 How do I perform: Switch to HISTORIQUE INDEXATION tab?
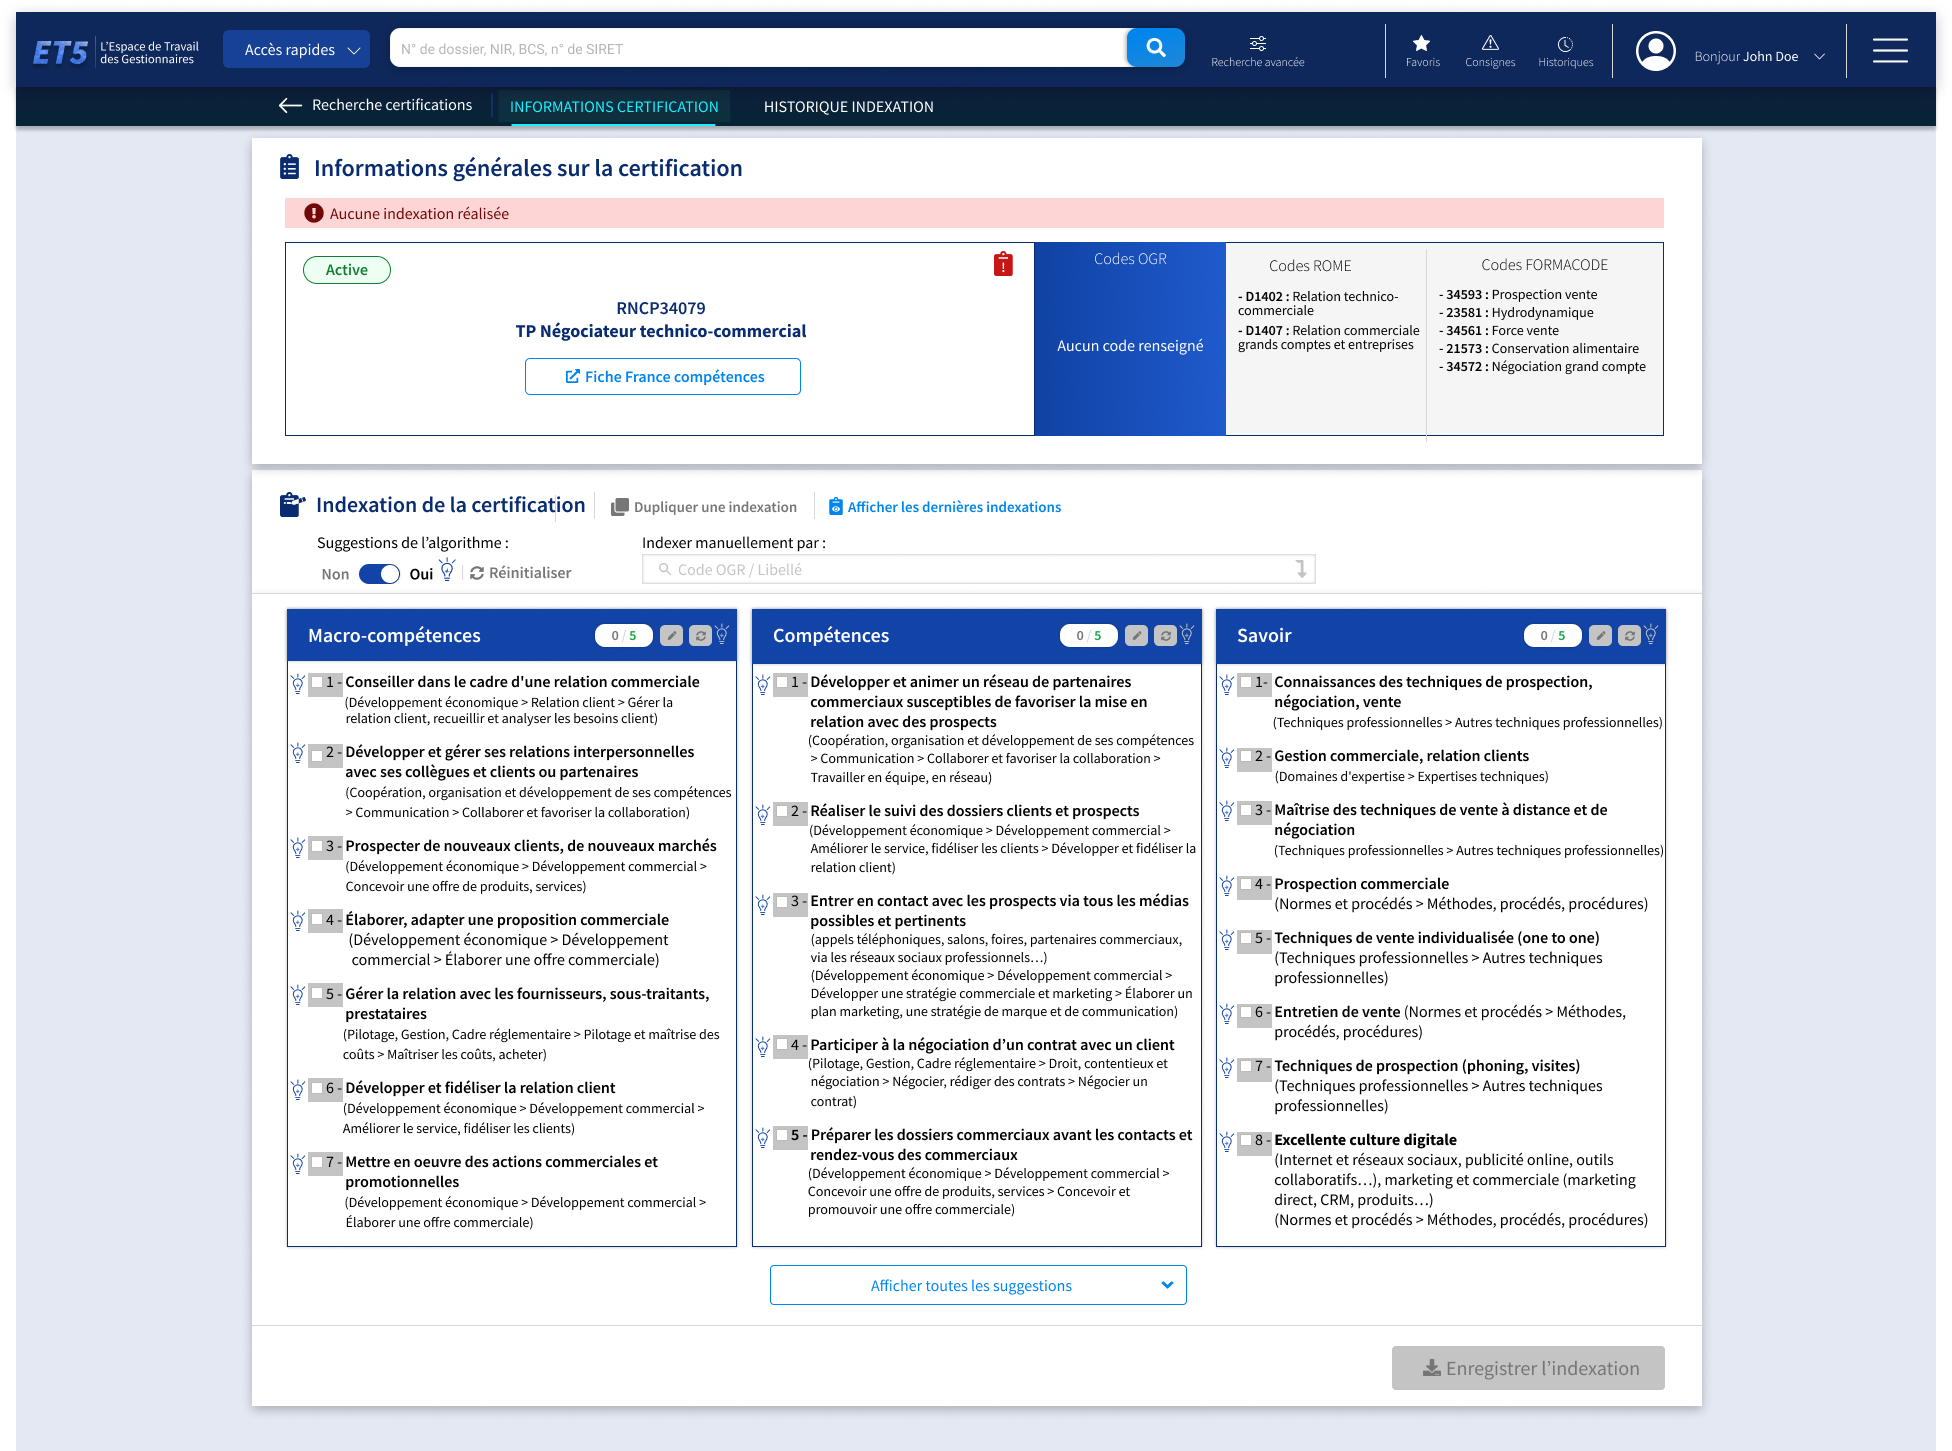coord(848,107)
